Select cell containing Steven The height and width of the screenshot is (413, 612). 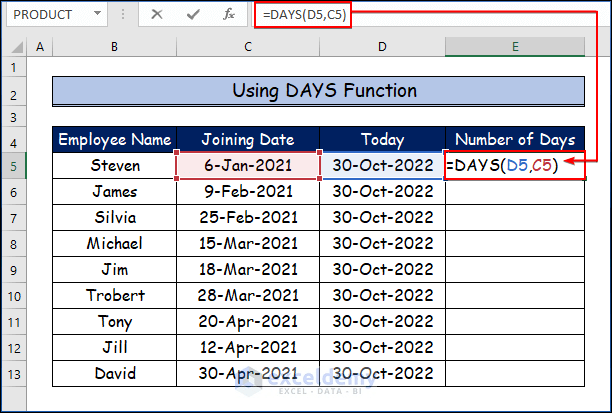114,166
